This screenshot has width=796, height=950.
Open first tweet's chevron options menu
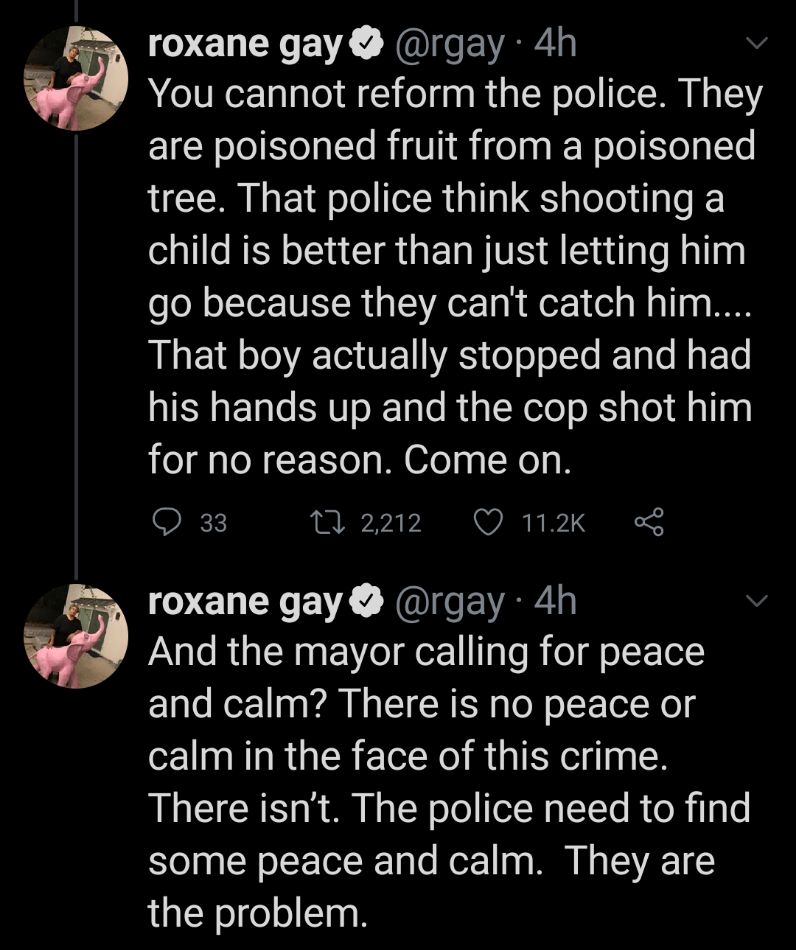click(x=757, y=44)
